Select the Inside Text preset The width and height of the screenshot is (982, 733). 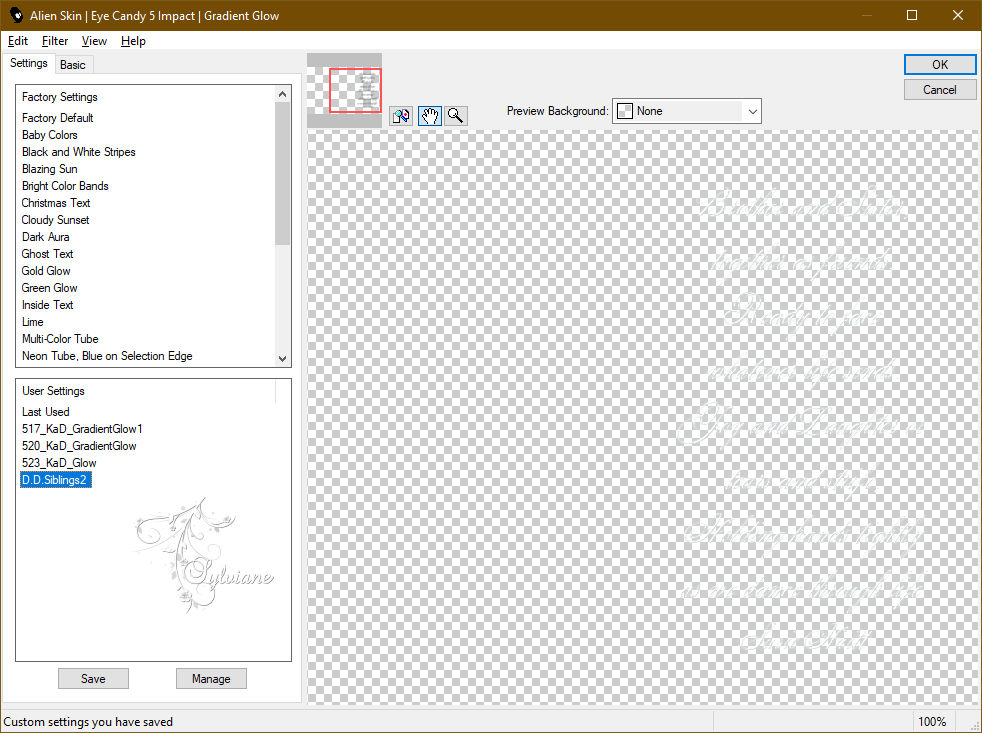pyautogui.click(x=47, y=304)
